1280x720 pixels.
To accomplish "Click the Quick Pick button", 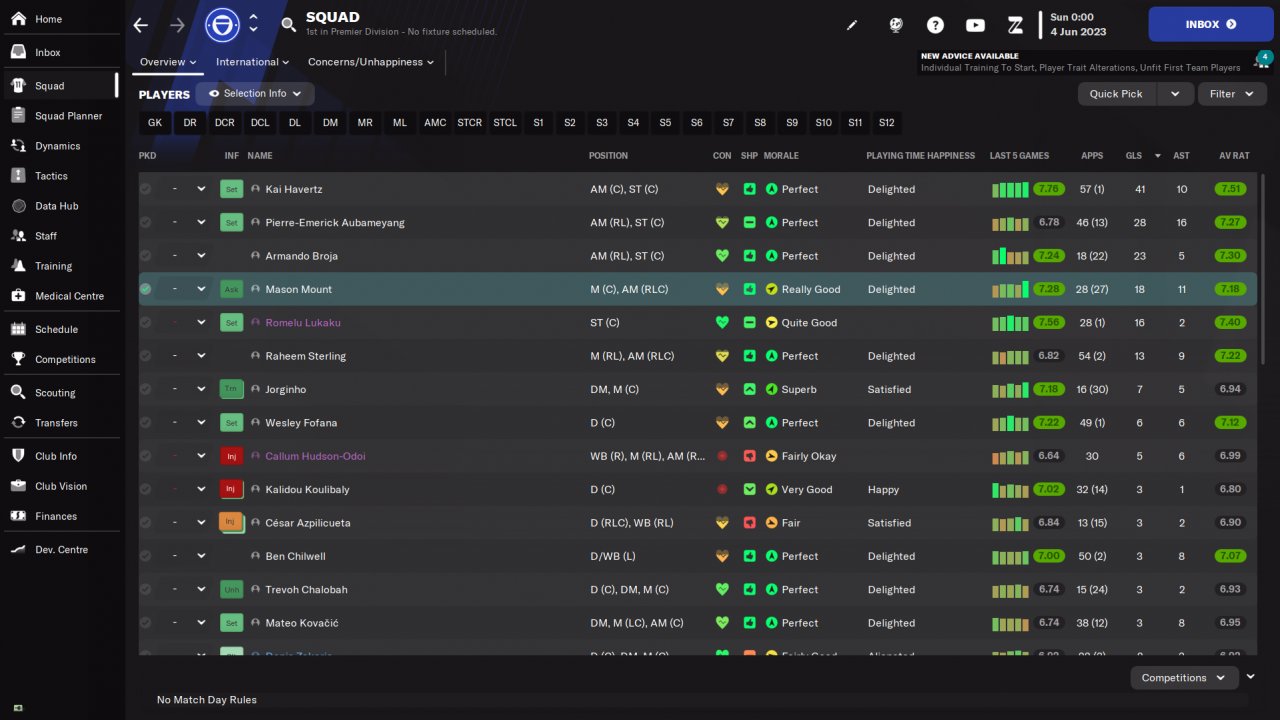I will pos(1116,94).
